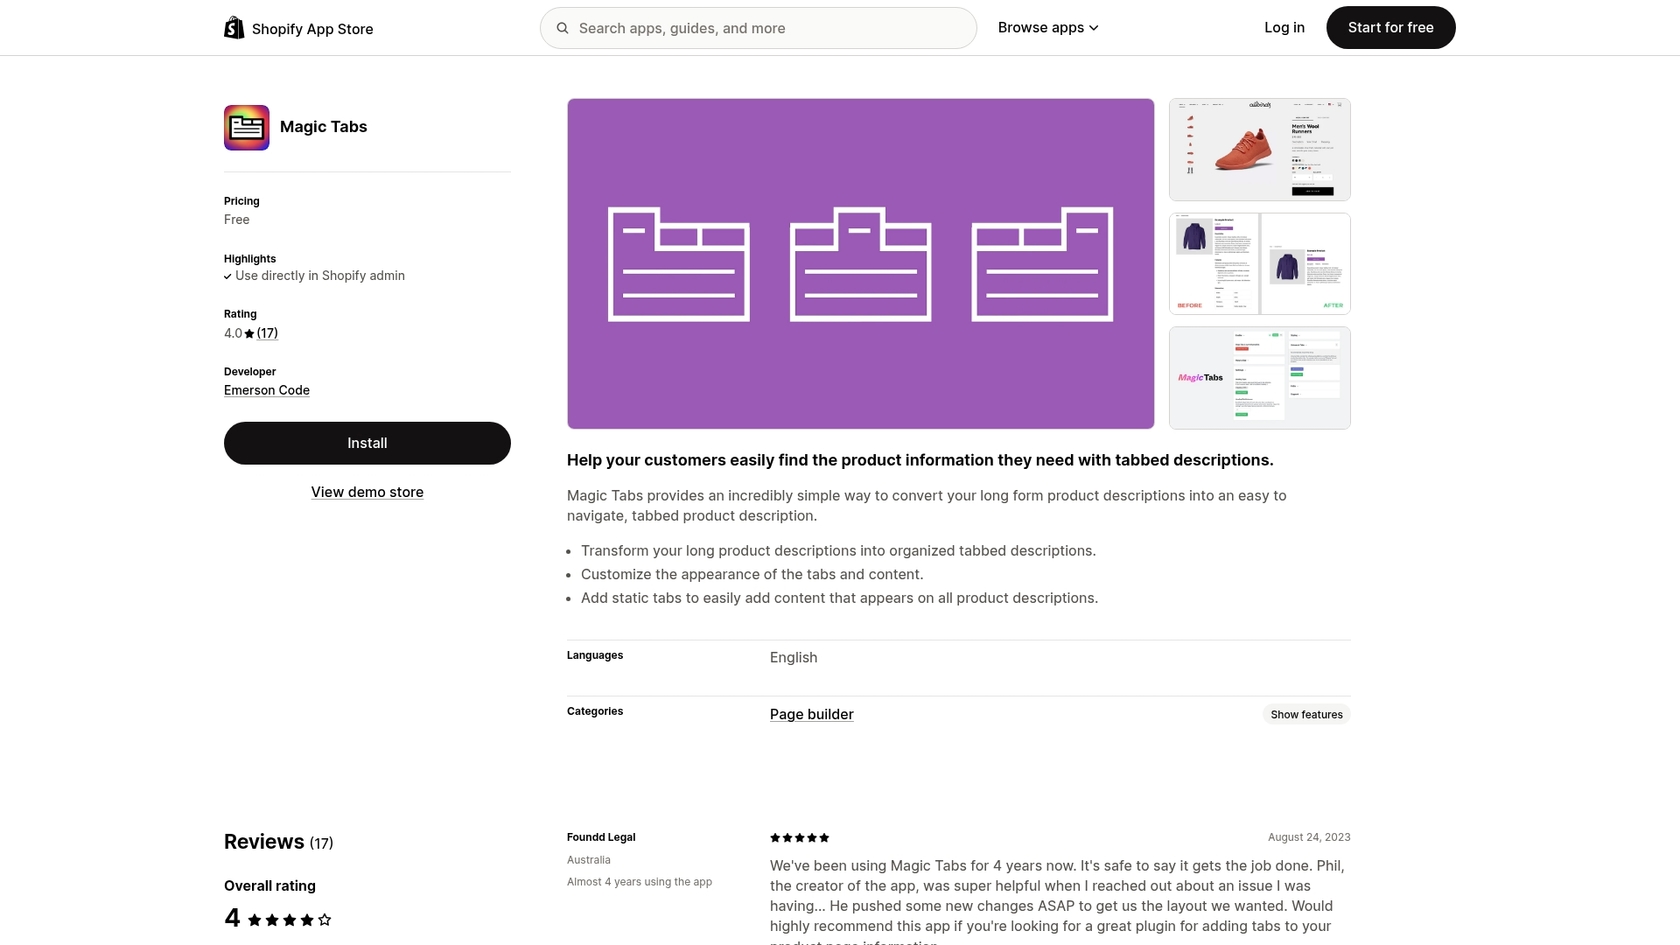The width and height of the screenshot is (1680, 945).
Task: Expand features using the Show features control
Action: pos(1305,714)
